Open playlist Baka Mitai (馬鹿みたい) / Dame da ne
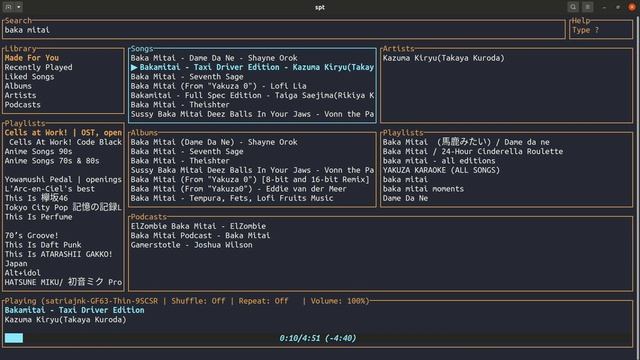The height and width of the screenshot is (360, 640). (466, 142)
